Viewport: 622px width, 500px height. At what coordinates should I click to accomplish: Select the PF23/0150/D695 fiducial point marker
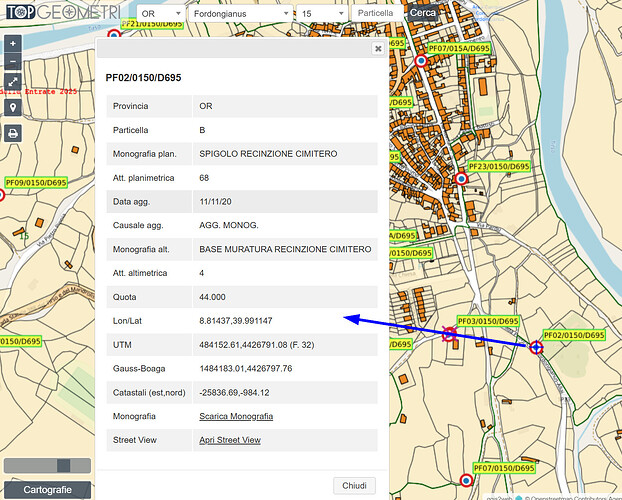click(x=461, y=179)
